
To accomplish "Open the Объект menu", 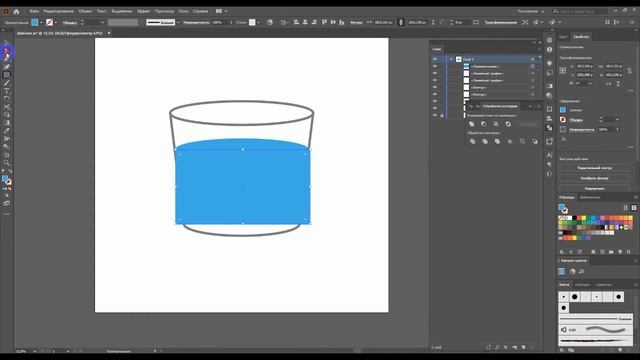I will [85, 11].
